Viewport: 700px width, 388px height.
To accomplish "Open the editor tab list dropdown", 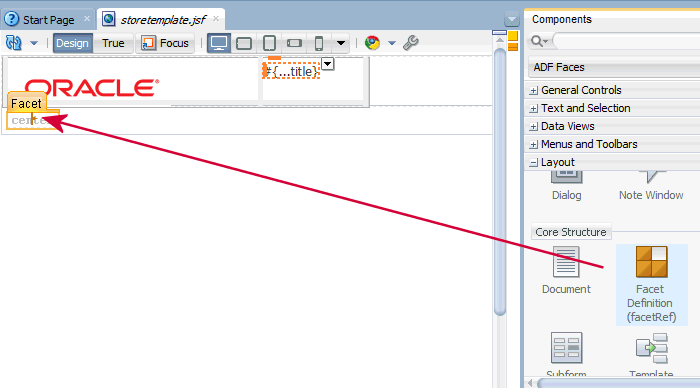I will coord(512,20).
